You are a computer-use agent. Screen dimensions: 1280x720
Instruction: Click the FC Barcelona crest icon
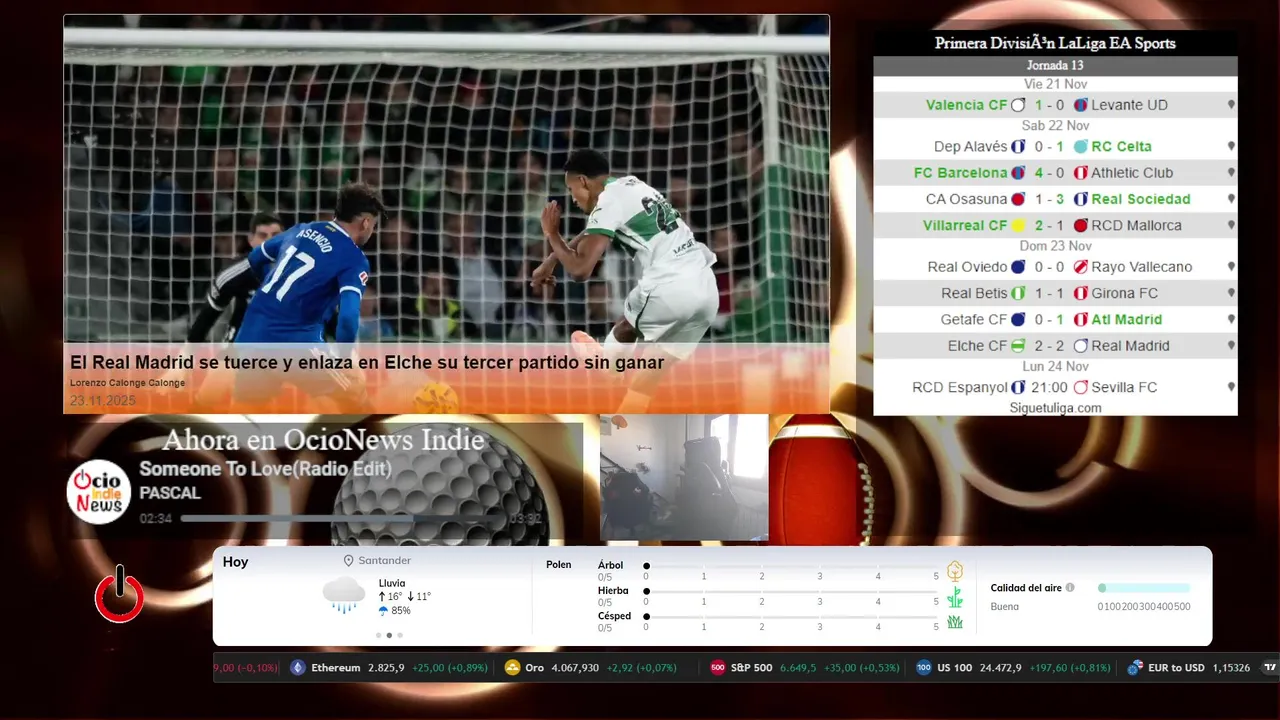click(1018, 173)
